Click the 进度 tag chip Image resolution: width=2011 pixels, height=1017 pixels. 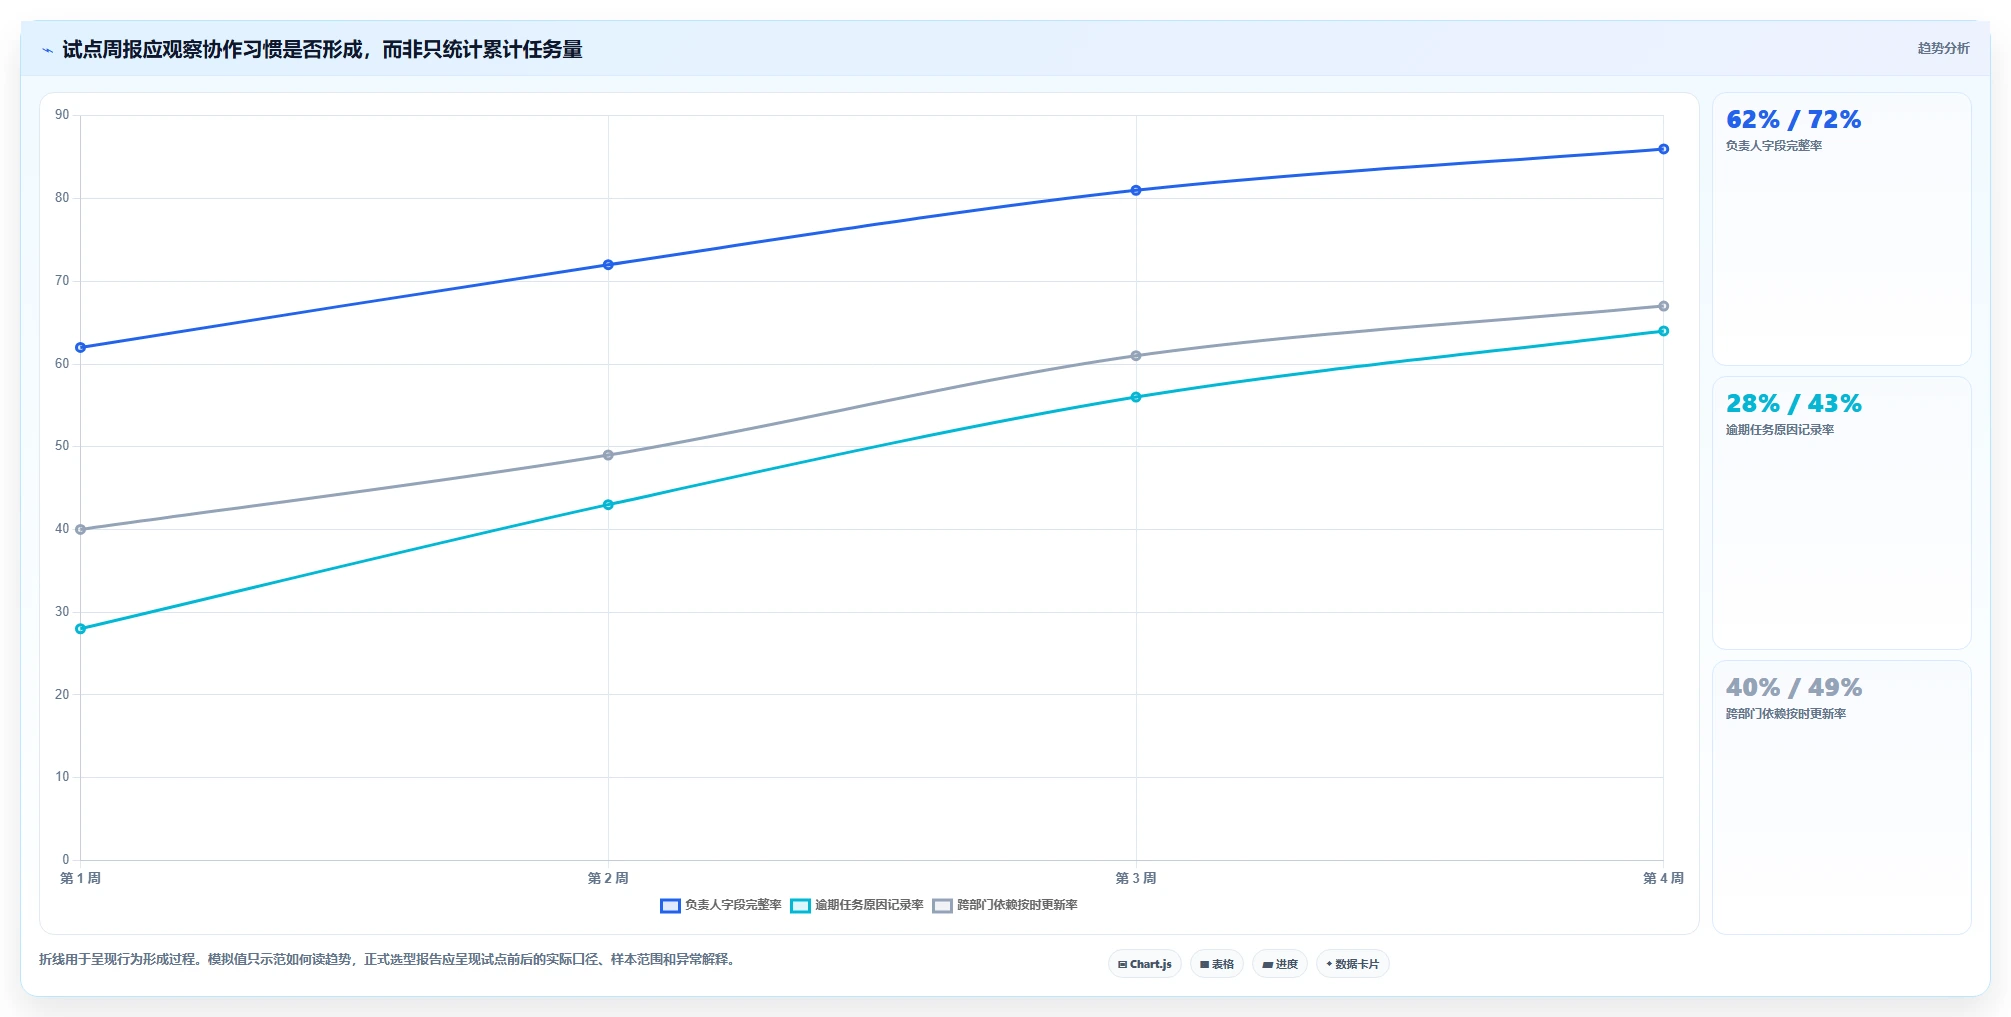point(1280,964)
